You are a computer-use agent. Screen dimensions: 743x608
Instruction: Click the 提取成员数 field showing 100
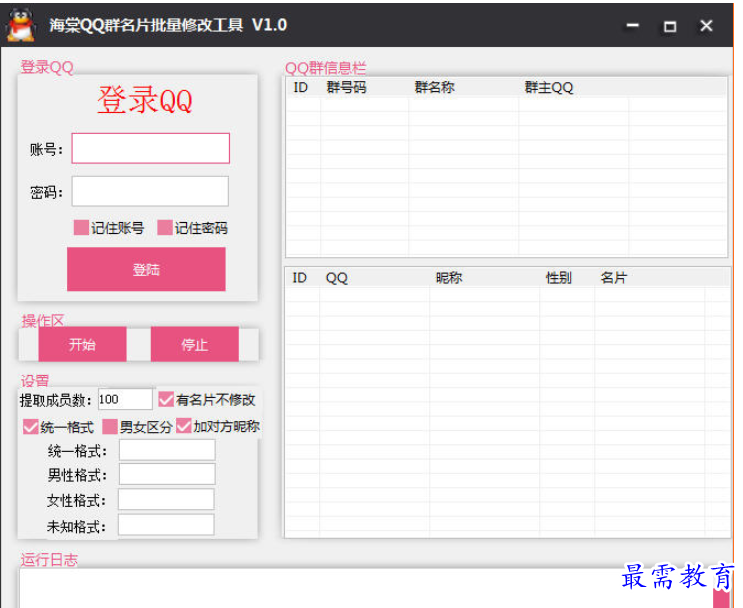pyautogui.click(x=125, y=399)
